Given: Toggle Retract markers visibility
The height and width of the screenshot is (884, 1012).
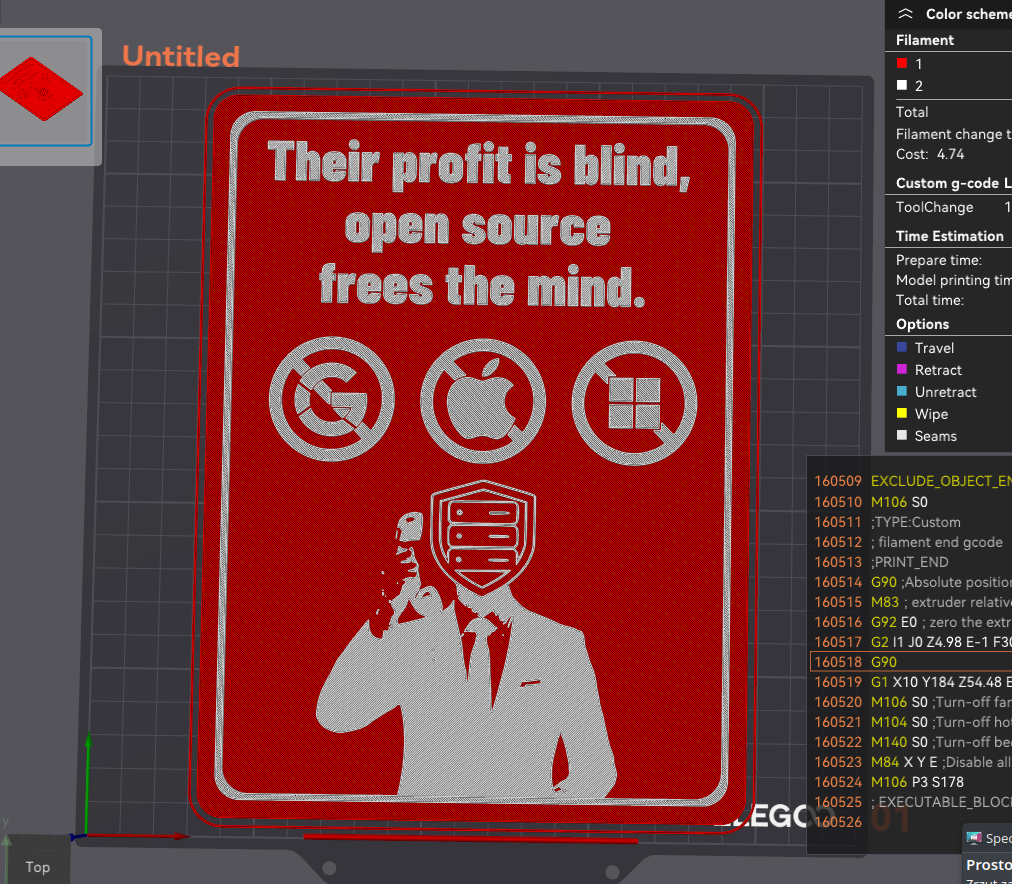Looking at the screenshot, I should tap(902, 369).
